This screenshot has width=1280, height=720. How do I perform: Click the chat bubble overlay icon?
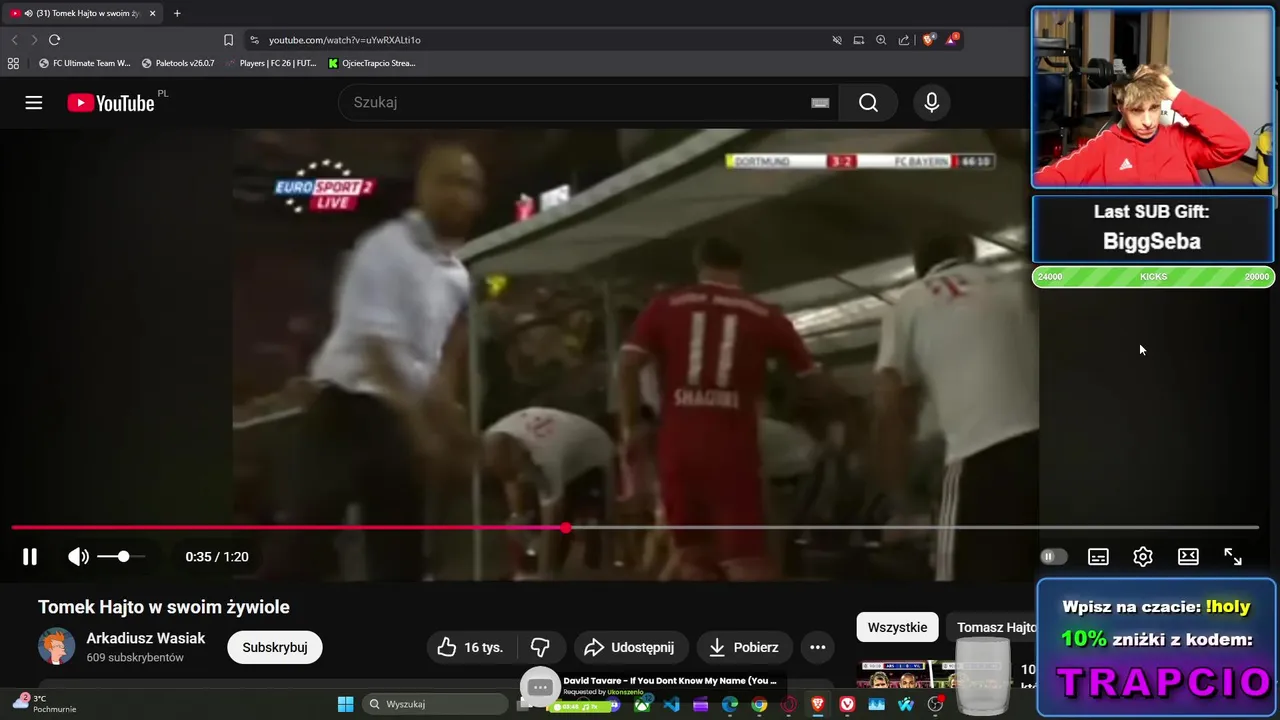[x=540, y=687]
